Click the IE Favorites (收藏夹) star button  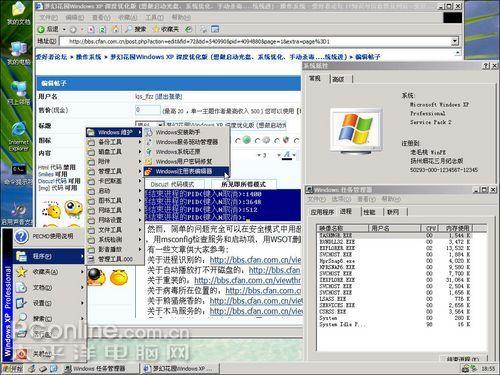[166, 29]
